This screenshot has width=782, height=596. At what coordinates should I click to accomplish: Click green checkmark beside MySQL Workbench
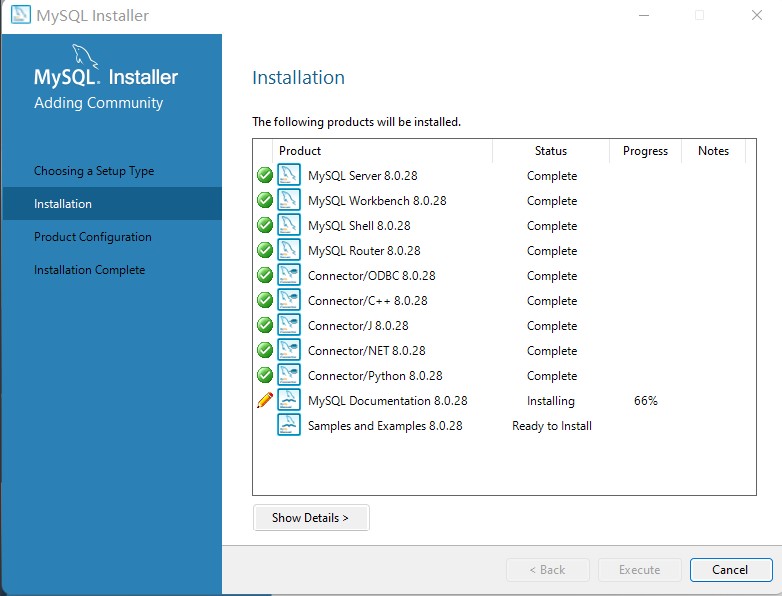click(265, 200)
